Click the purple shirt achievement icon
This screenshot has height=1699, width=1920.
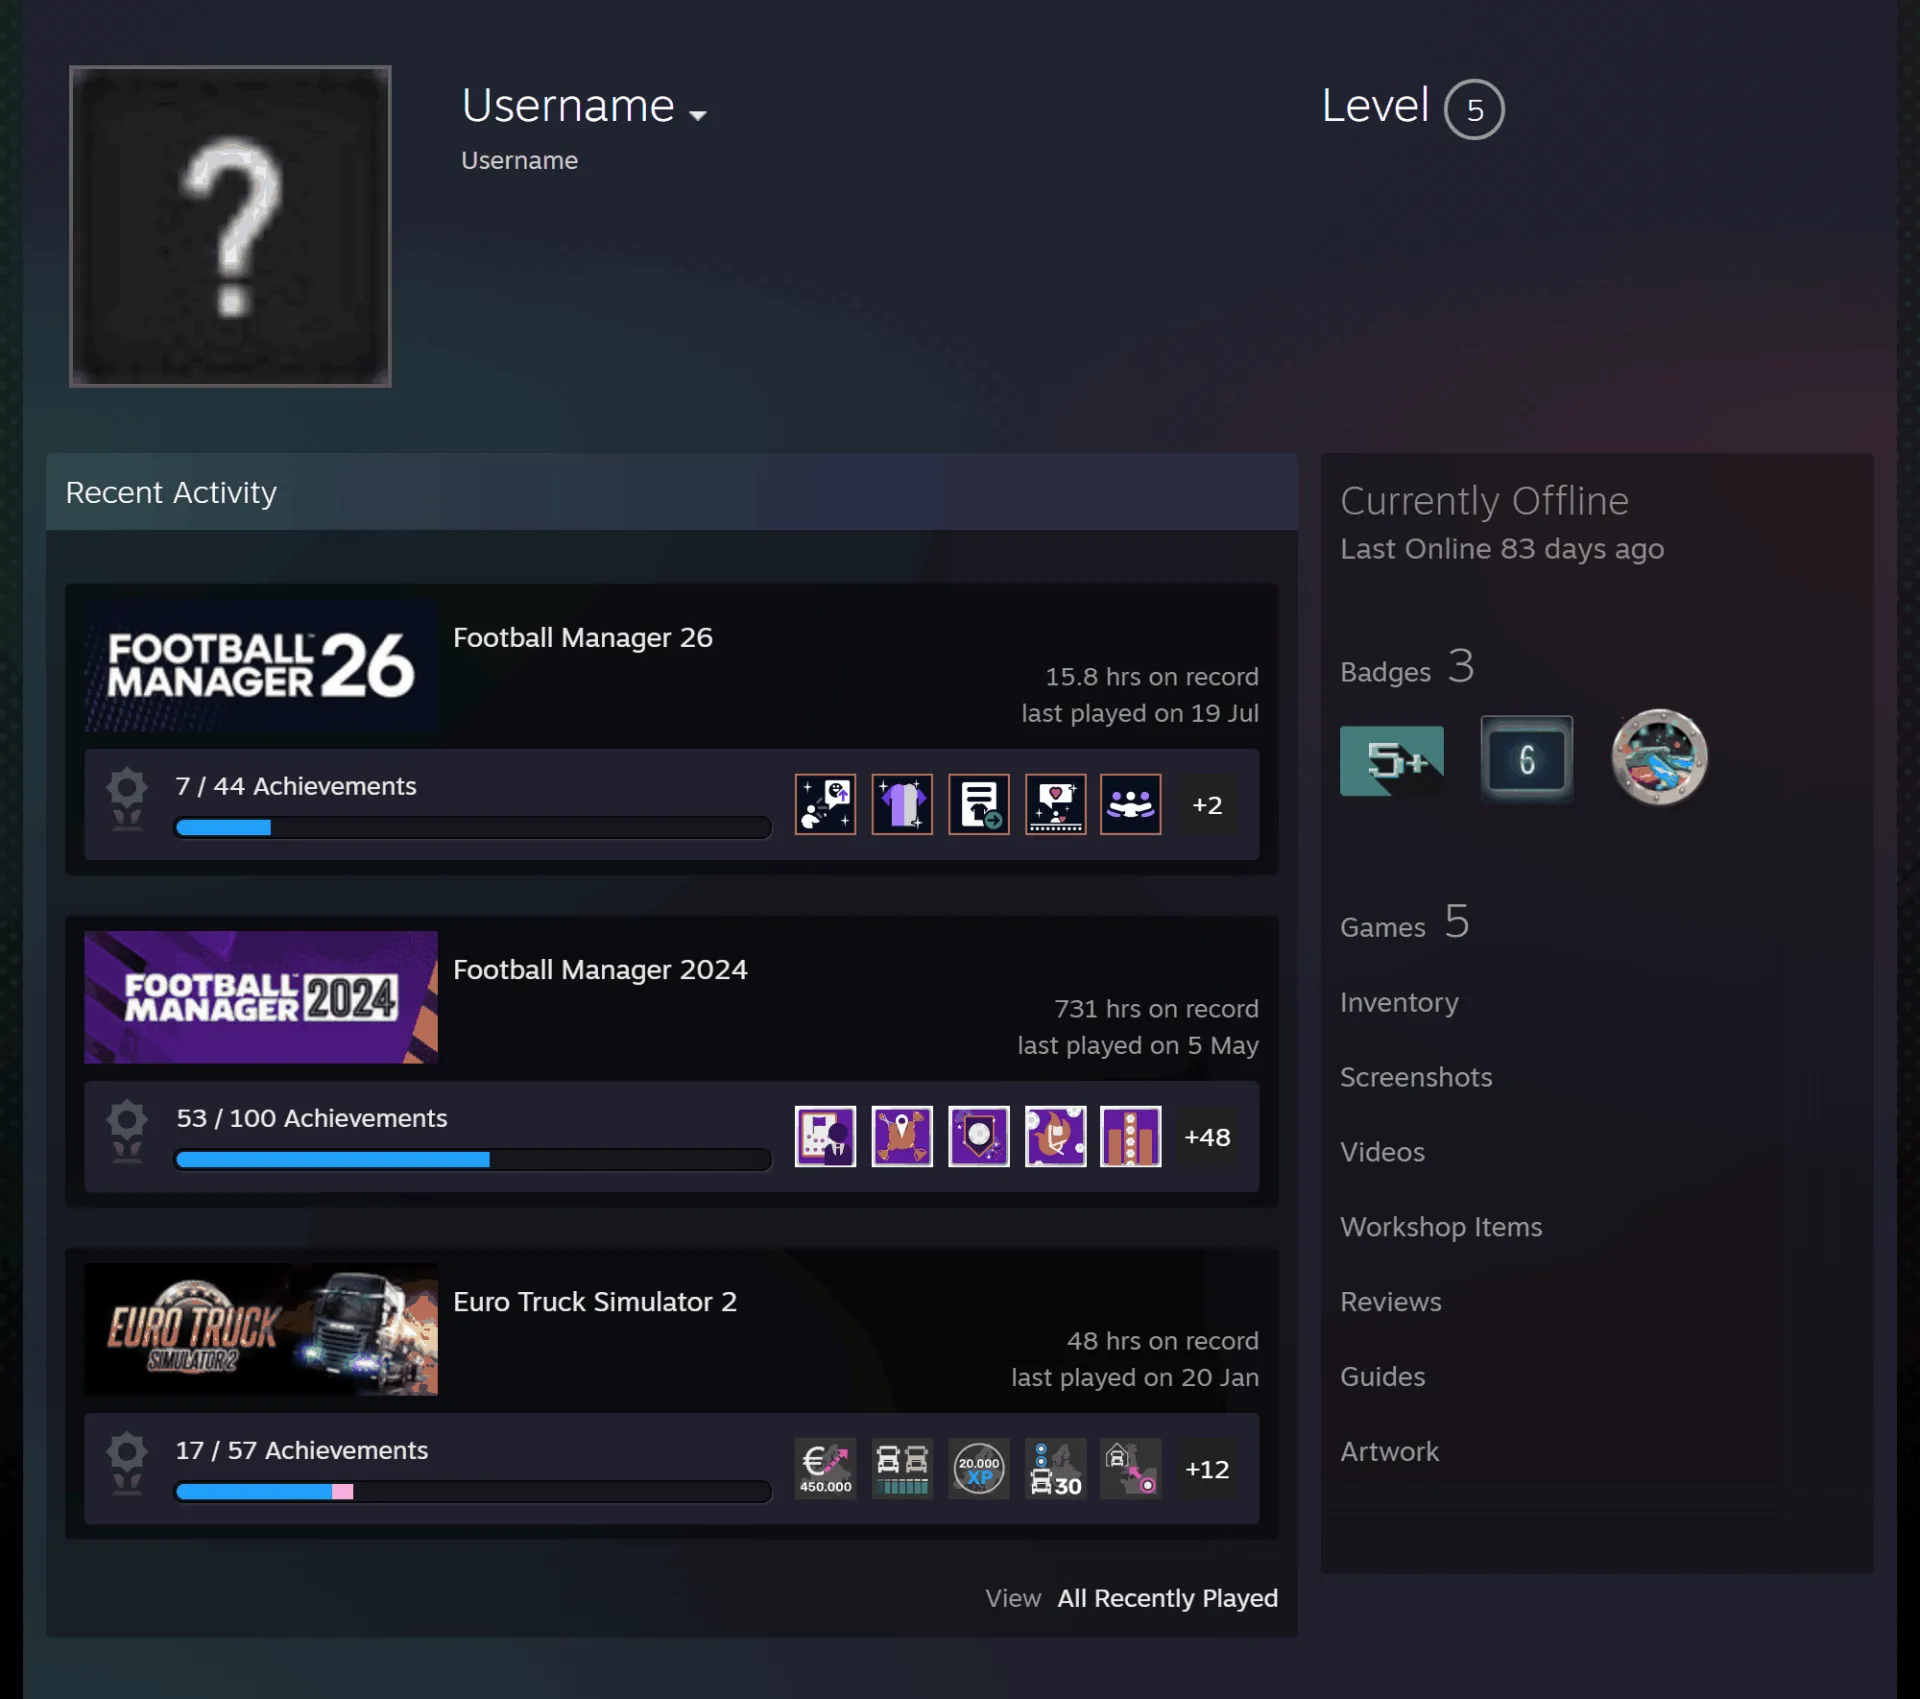pyautogui.click(x=902, y=804)
